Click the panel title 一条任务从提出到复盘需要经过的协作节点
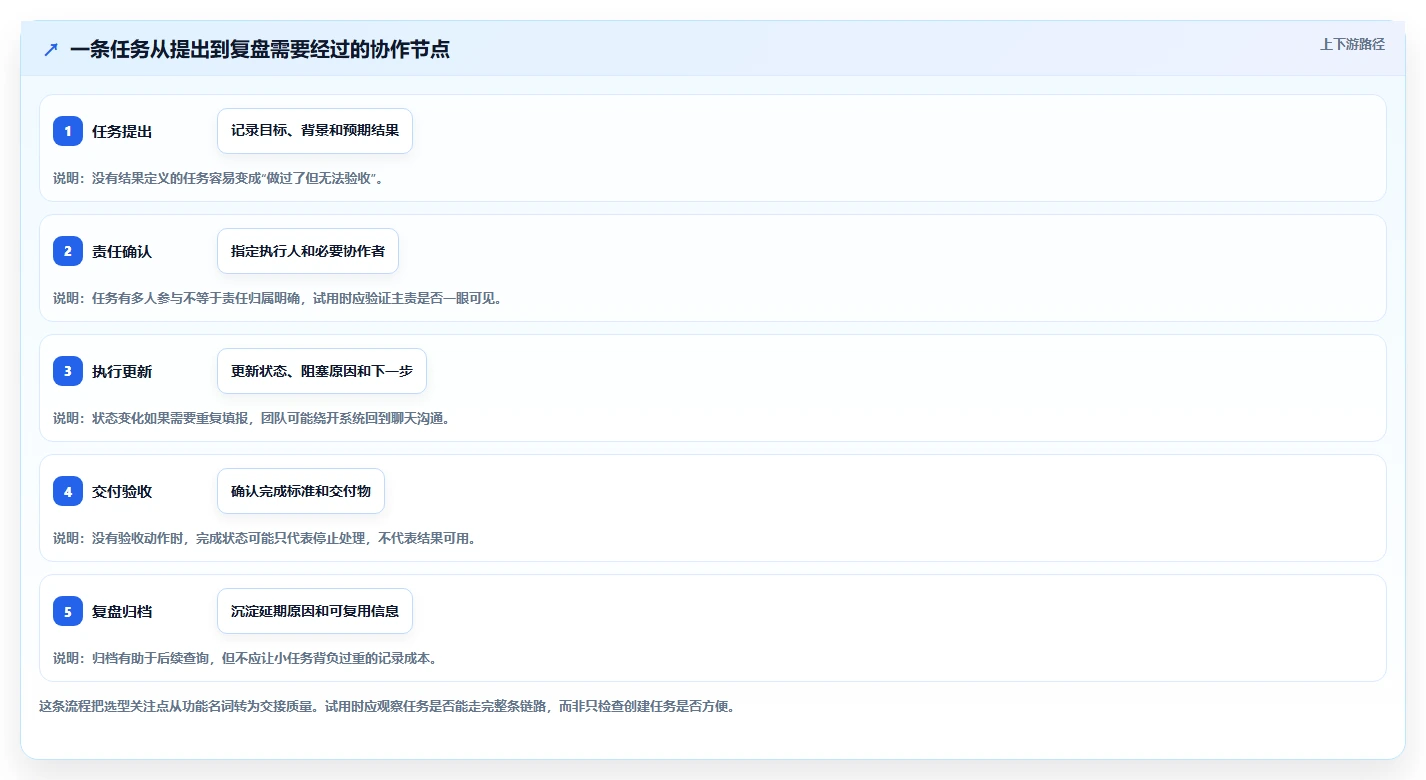Screen dimensions: 1426x780 (260, 50)
